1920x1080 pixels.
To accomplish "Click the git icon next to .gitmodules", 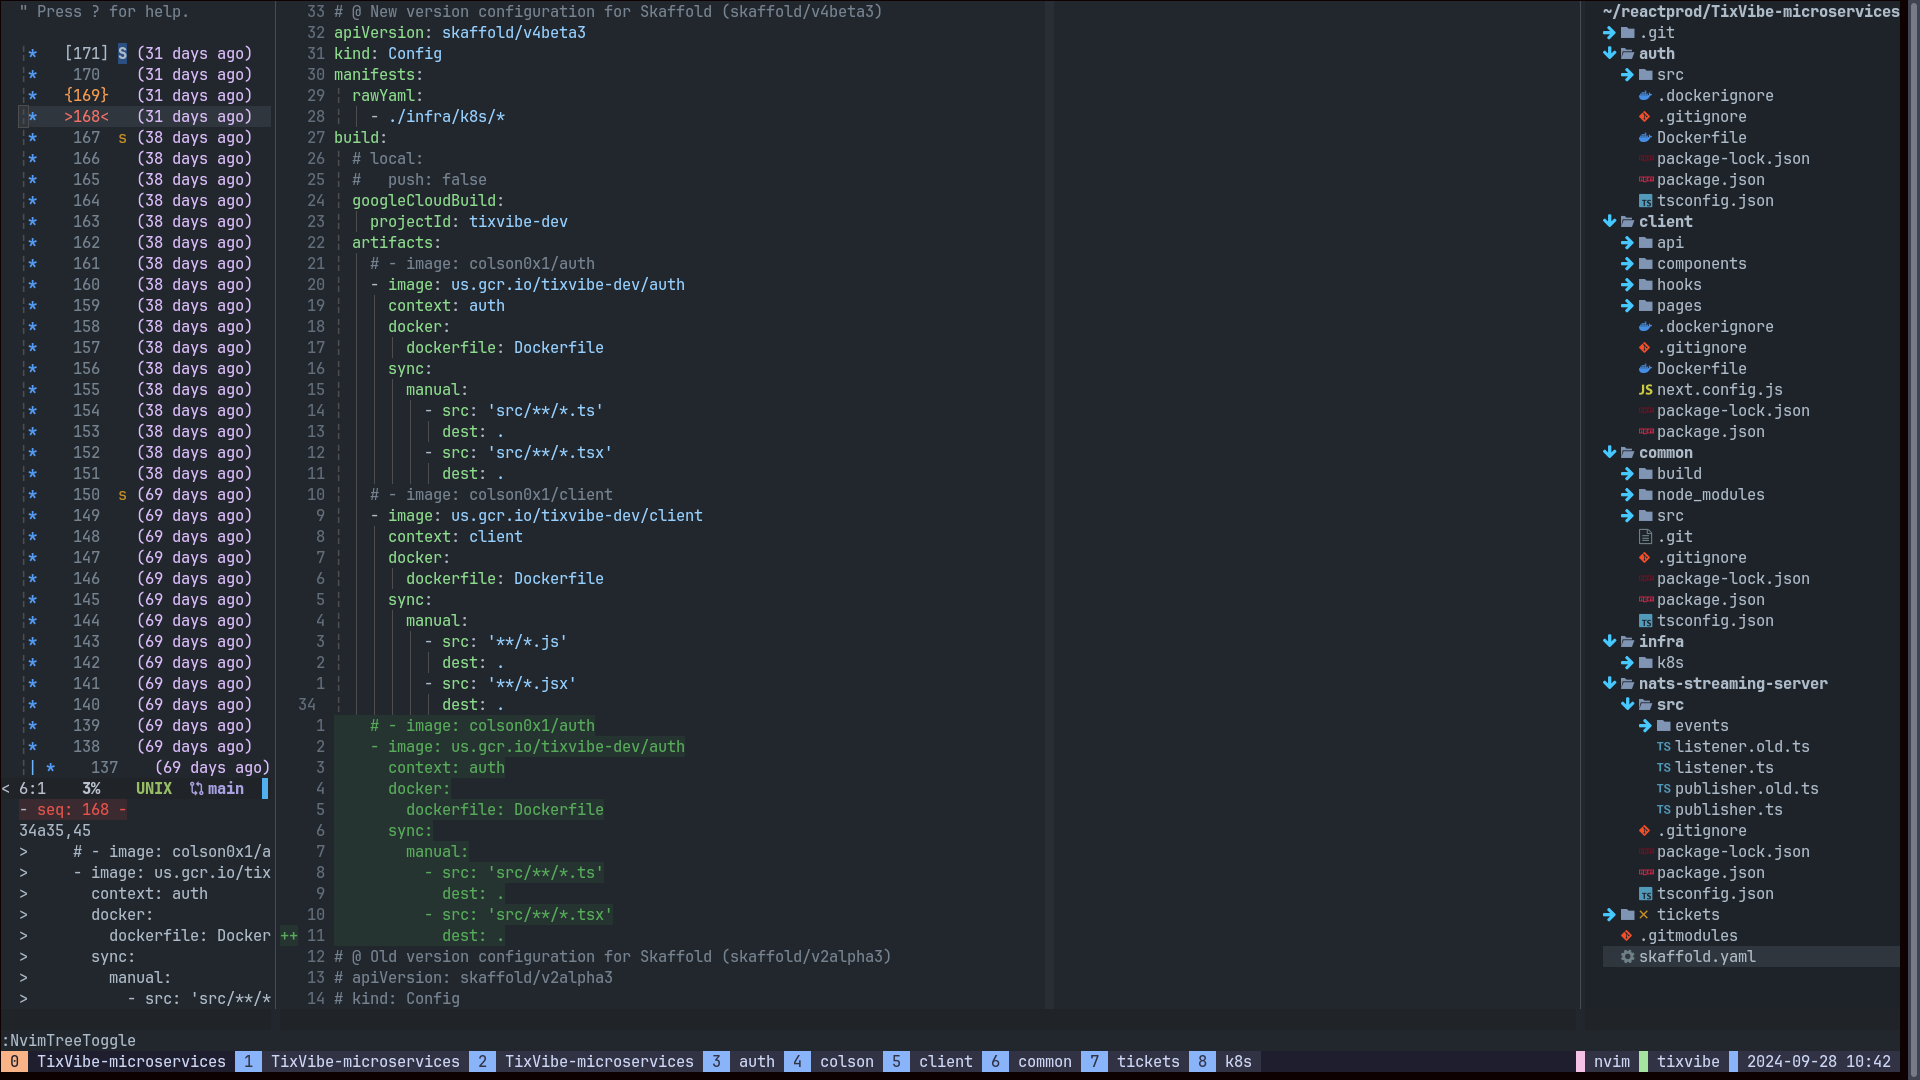I will point(1627,936).
